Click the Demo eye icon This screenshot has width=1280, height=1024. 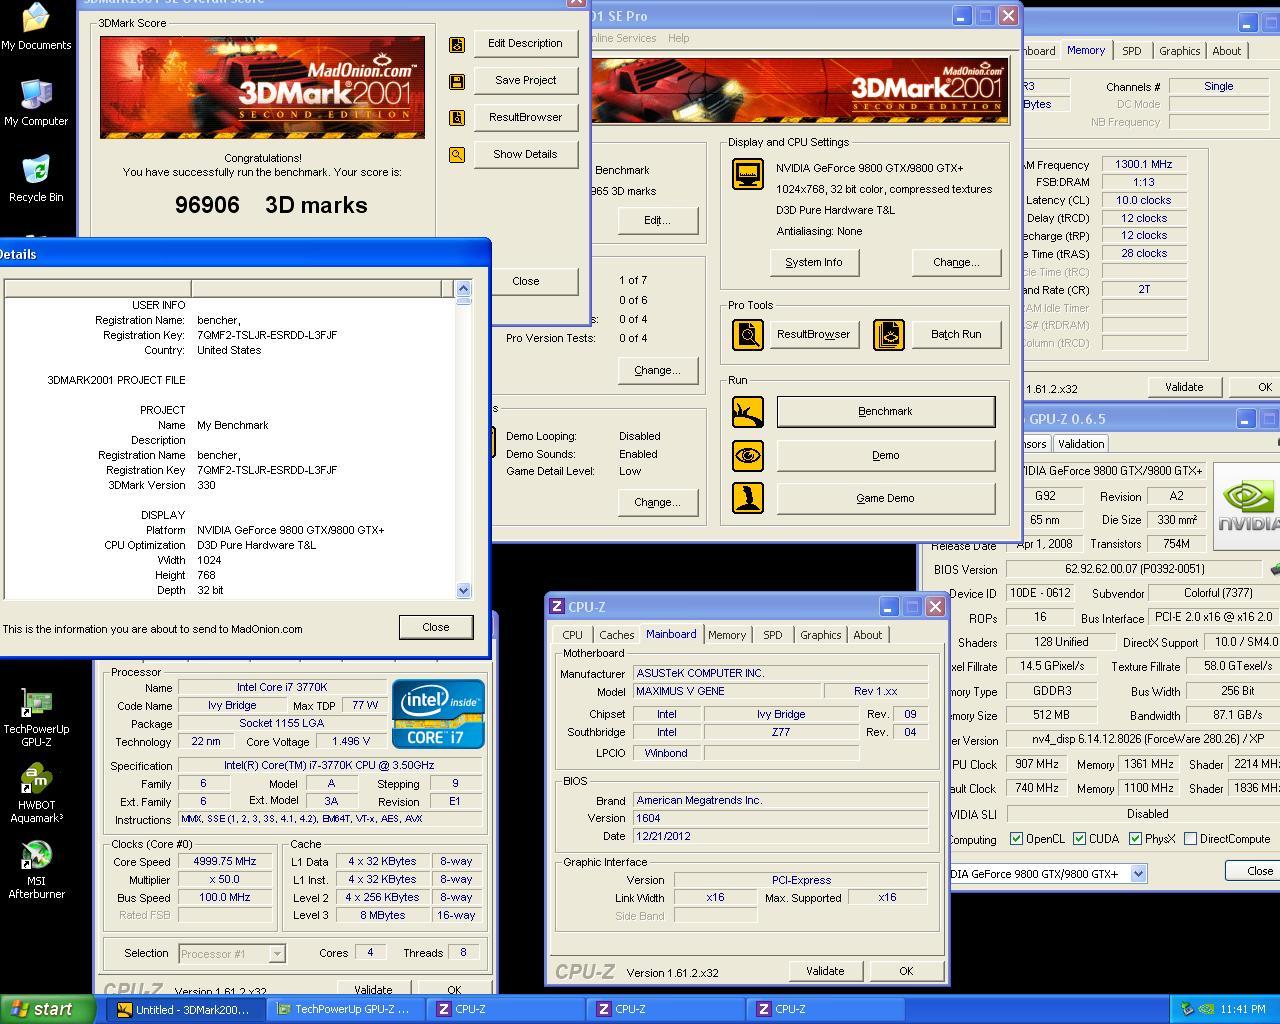(x=748, y=455)
